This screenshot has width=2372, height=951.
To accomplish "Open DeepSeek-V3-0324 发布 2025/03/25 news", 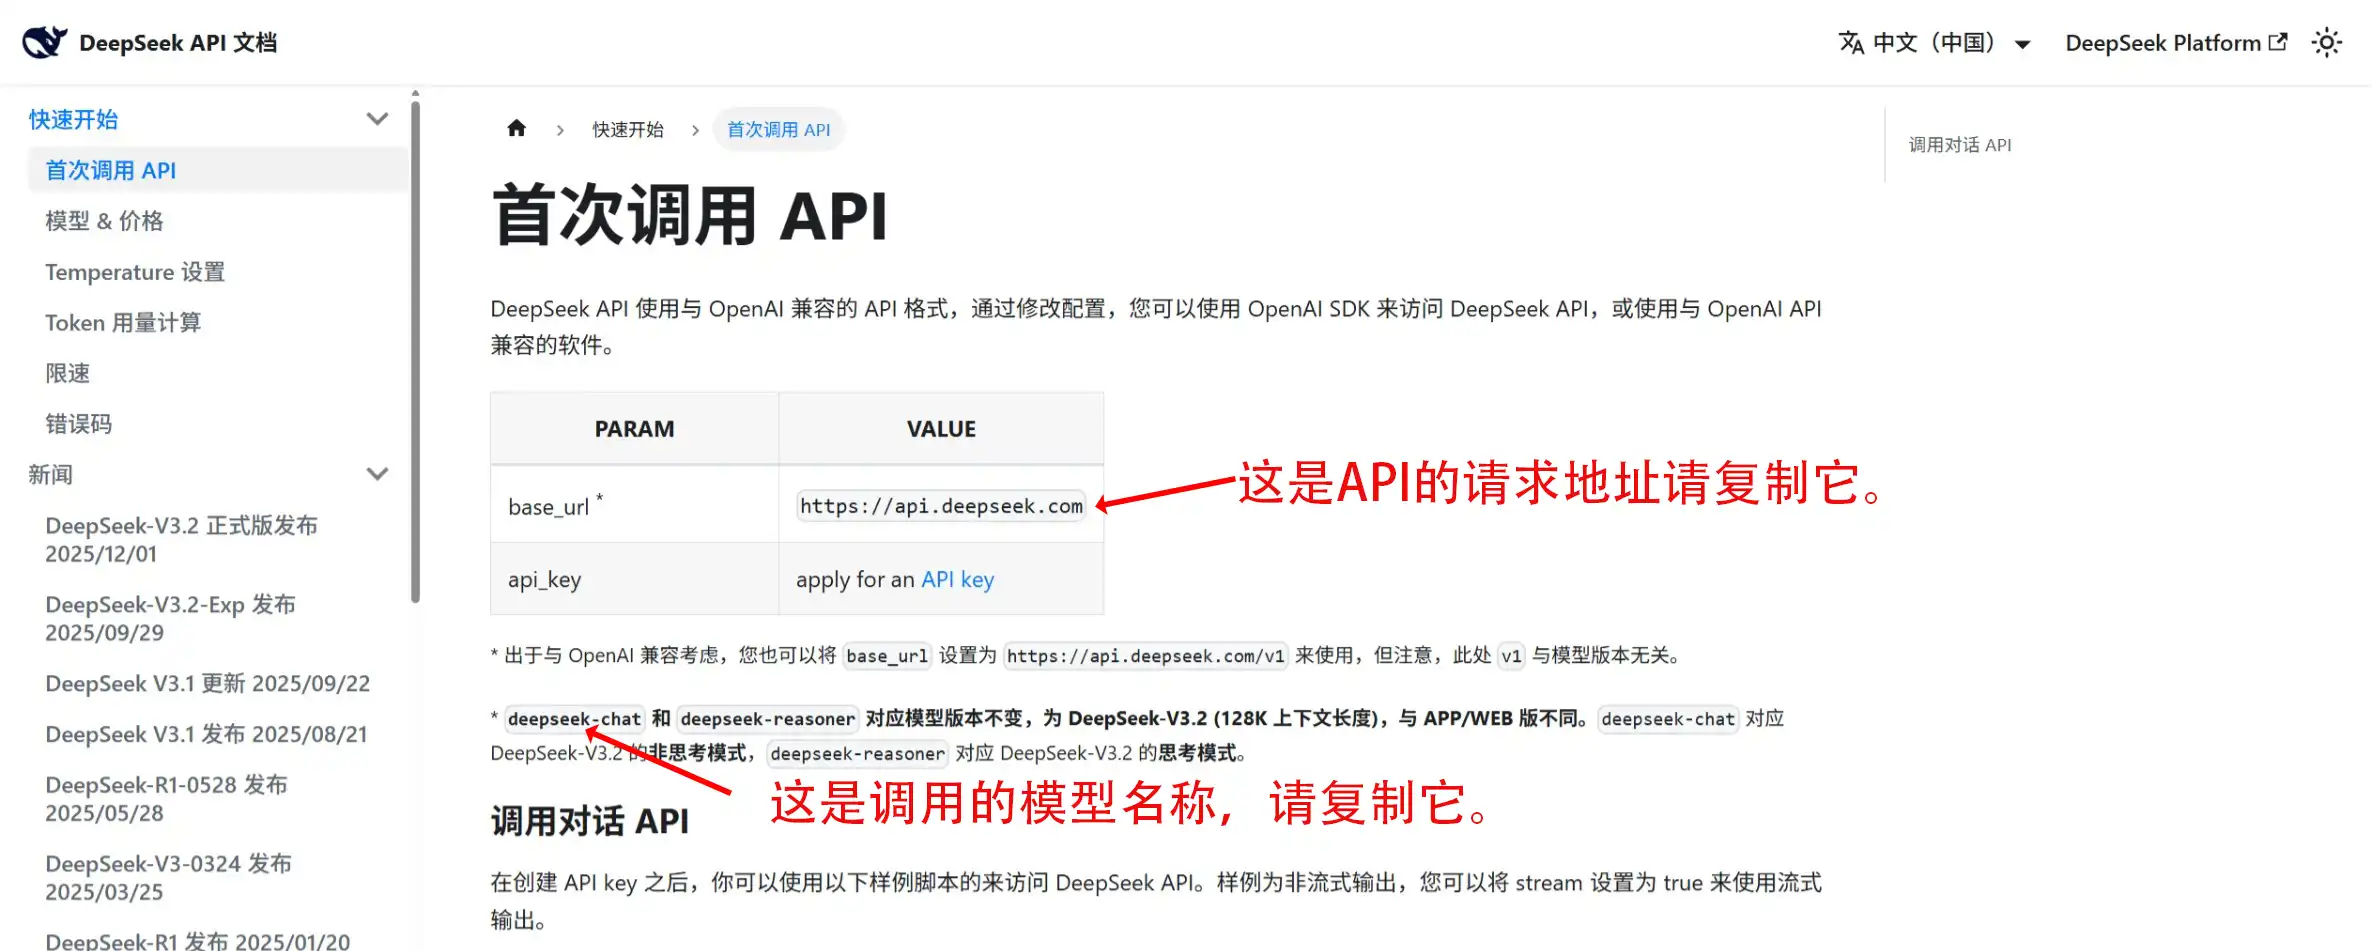I will point(168,877).
